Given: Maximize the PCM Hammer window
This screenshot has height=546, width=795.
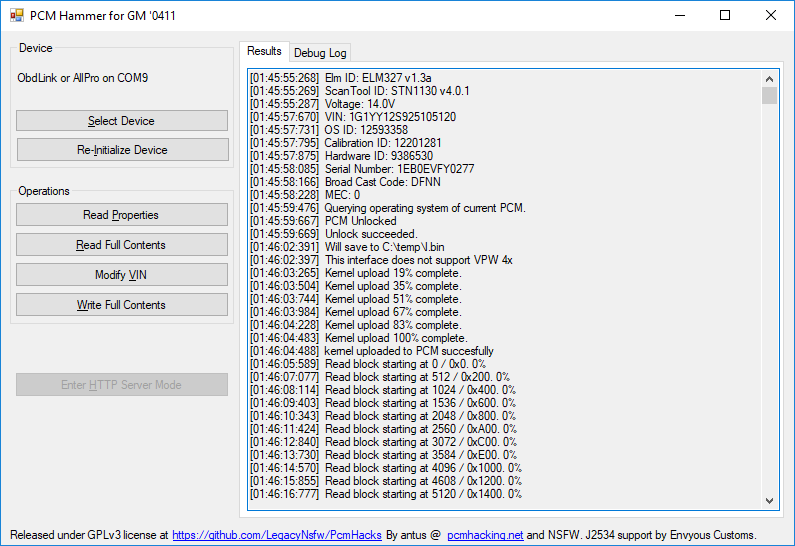Looking at the screenshot, I should 725,16.
